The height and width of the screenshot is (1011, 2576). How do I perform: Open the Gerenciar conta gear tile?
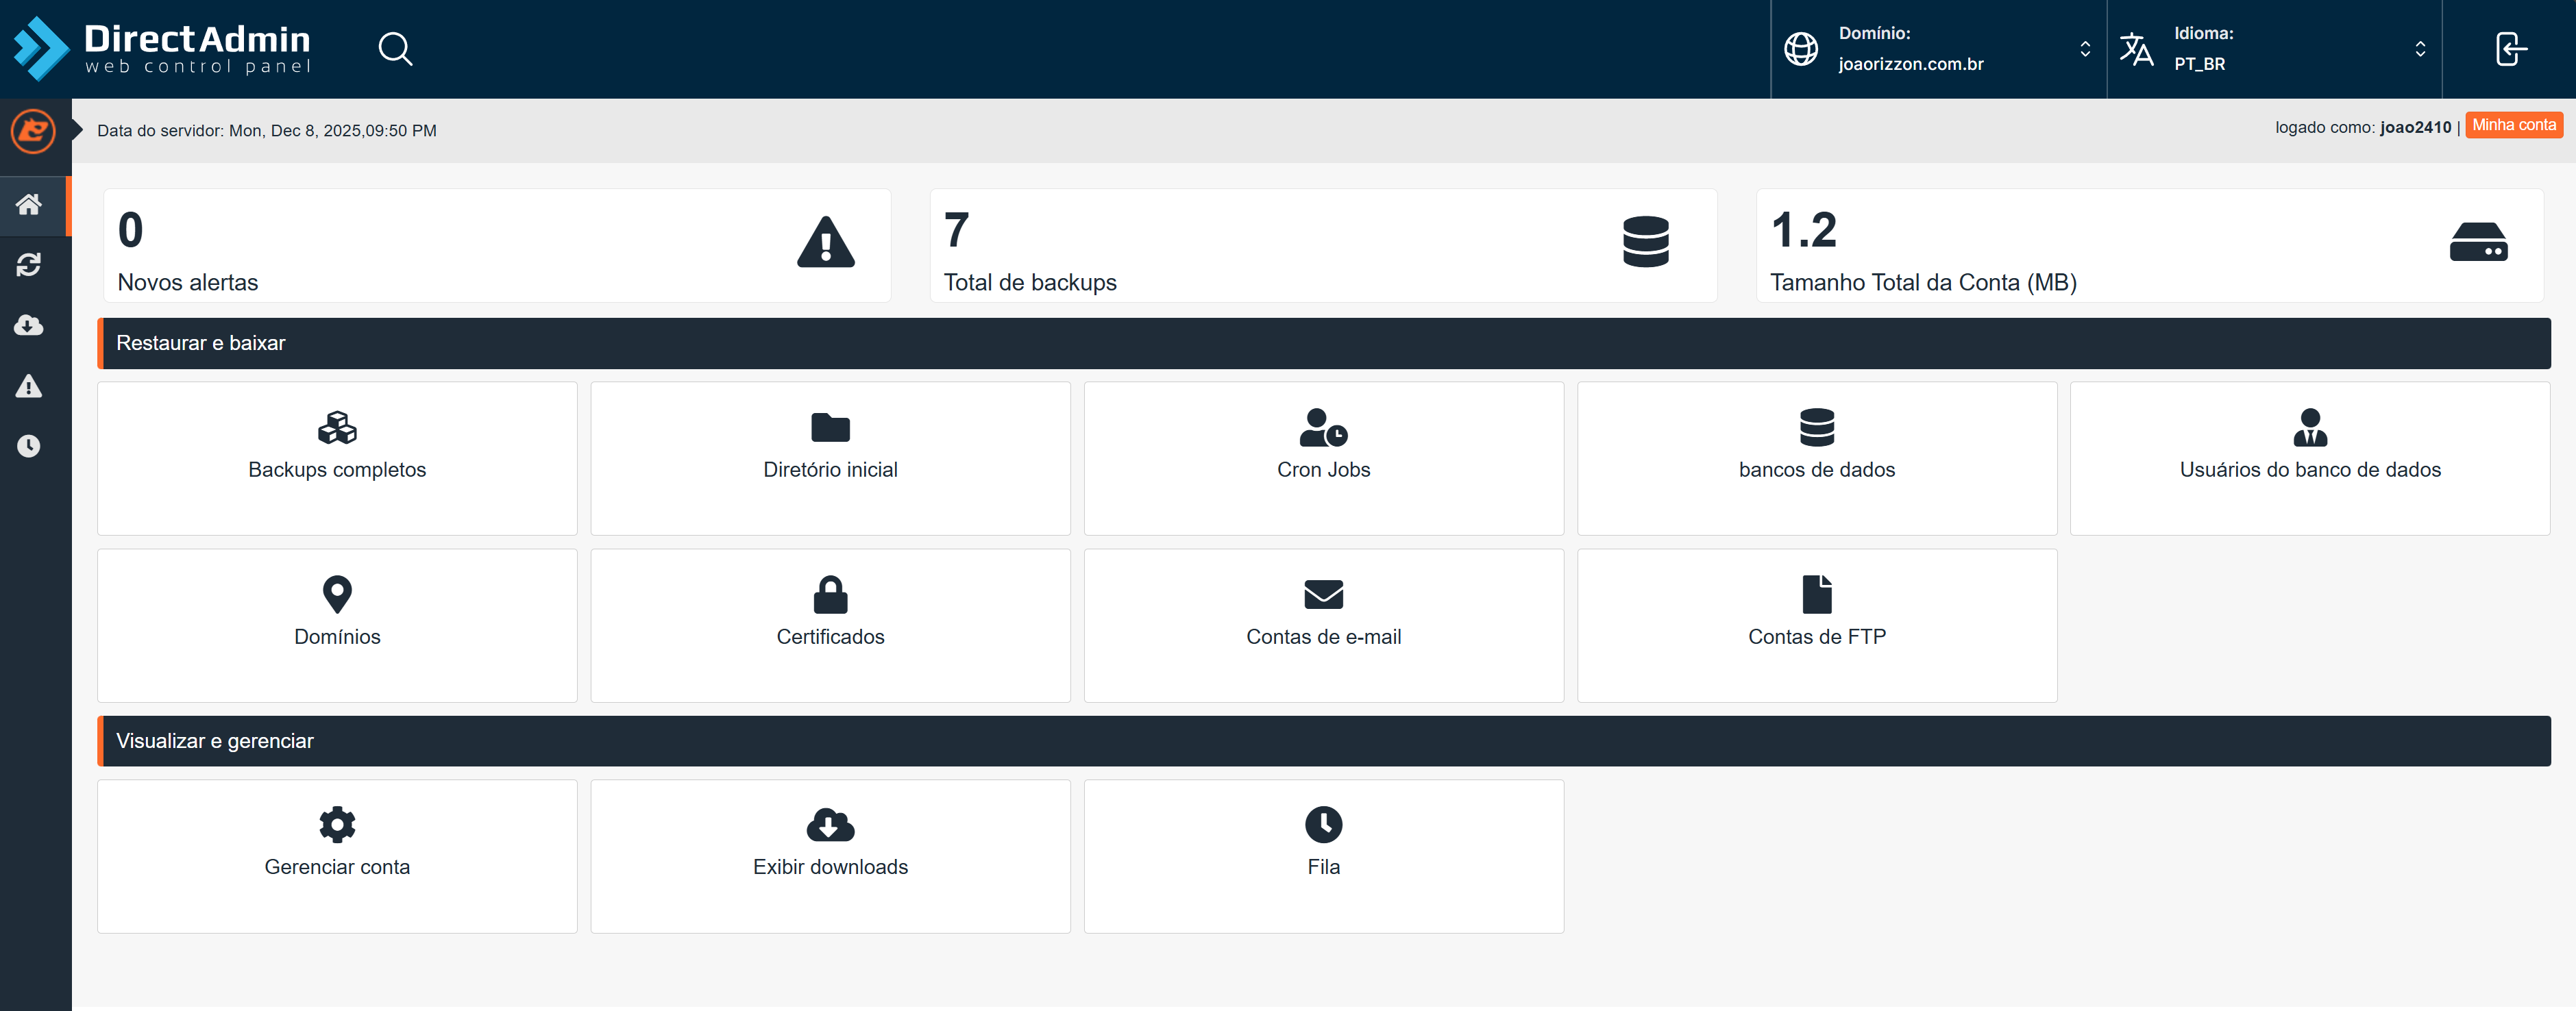pyautogui.click(x=337, y=855)
